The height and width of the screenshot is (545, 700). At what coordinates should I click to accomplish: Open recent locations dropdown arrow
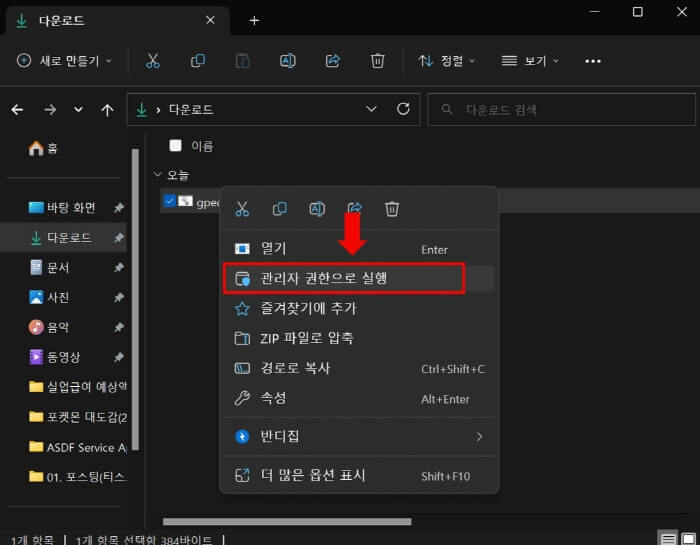click(x=78, y=109)
